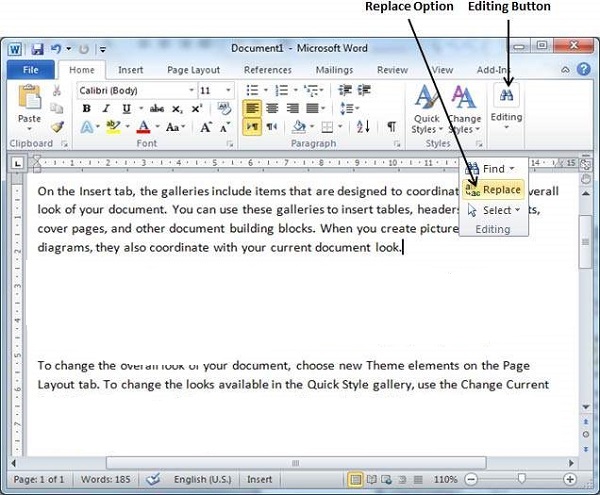The height and width of the screenshot is (495, 600).
Task: Clear formatting with the eraser icon
Action: click(x=224, y=109)
